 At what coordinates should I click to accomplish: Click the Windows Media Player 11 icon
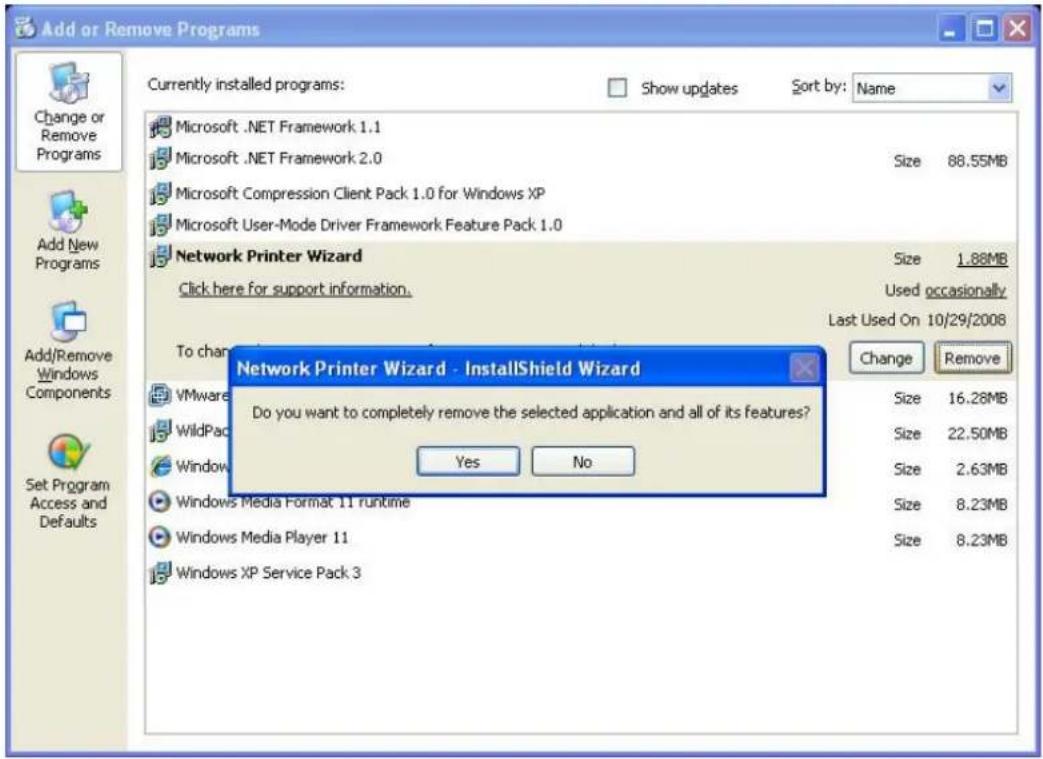click(x=160, y=536)
